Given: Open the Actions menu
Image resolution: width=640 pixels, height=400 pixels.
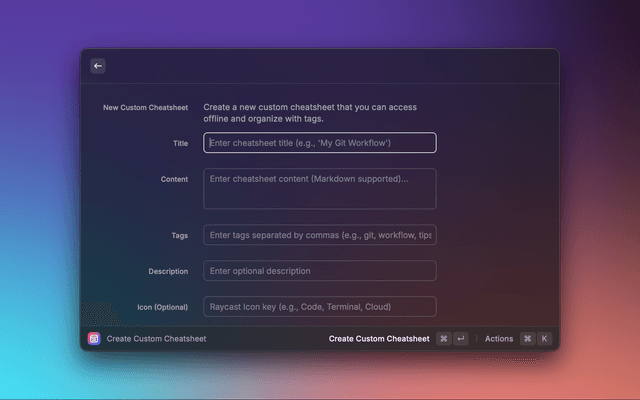Looking at the screenshot, I should coord(499,339).
